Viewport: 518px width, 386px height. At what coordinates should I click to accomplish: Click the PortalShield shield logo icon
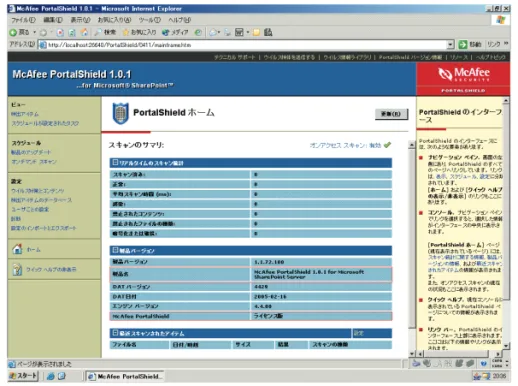coord(120,113)
